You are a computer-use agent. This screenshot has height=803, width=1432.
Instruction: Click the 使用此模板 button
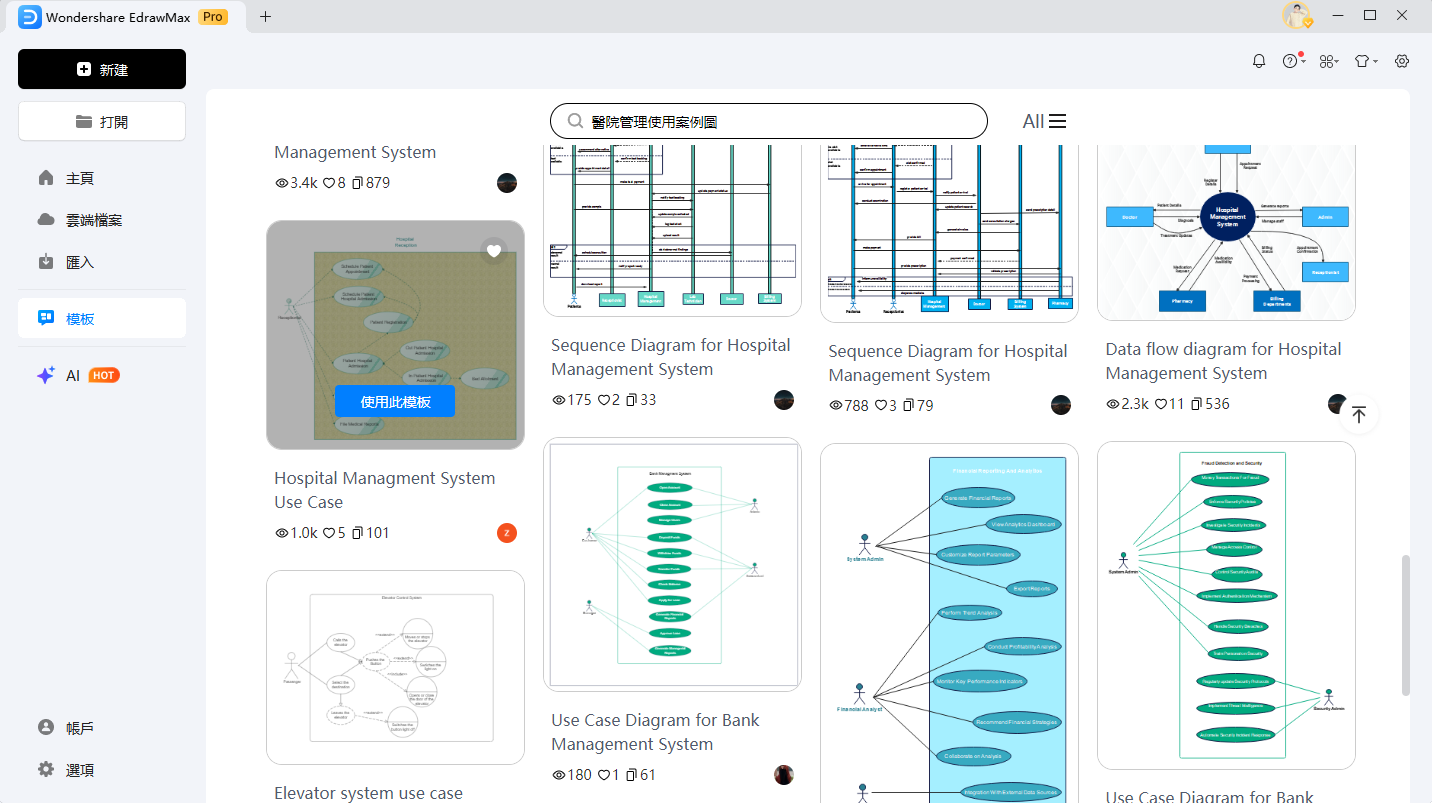(x=395, y=401)
